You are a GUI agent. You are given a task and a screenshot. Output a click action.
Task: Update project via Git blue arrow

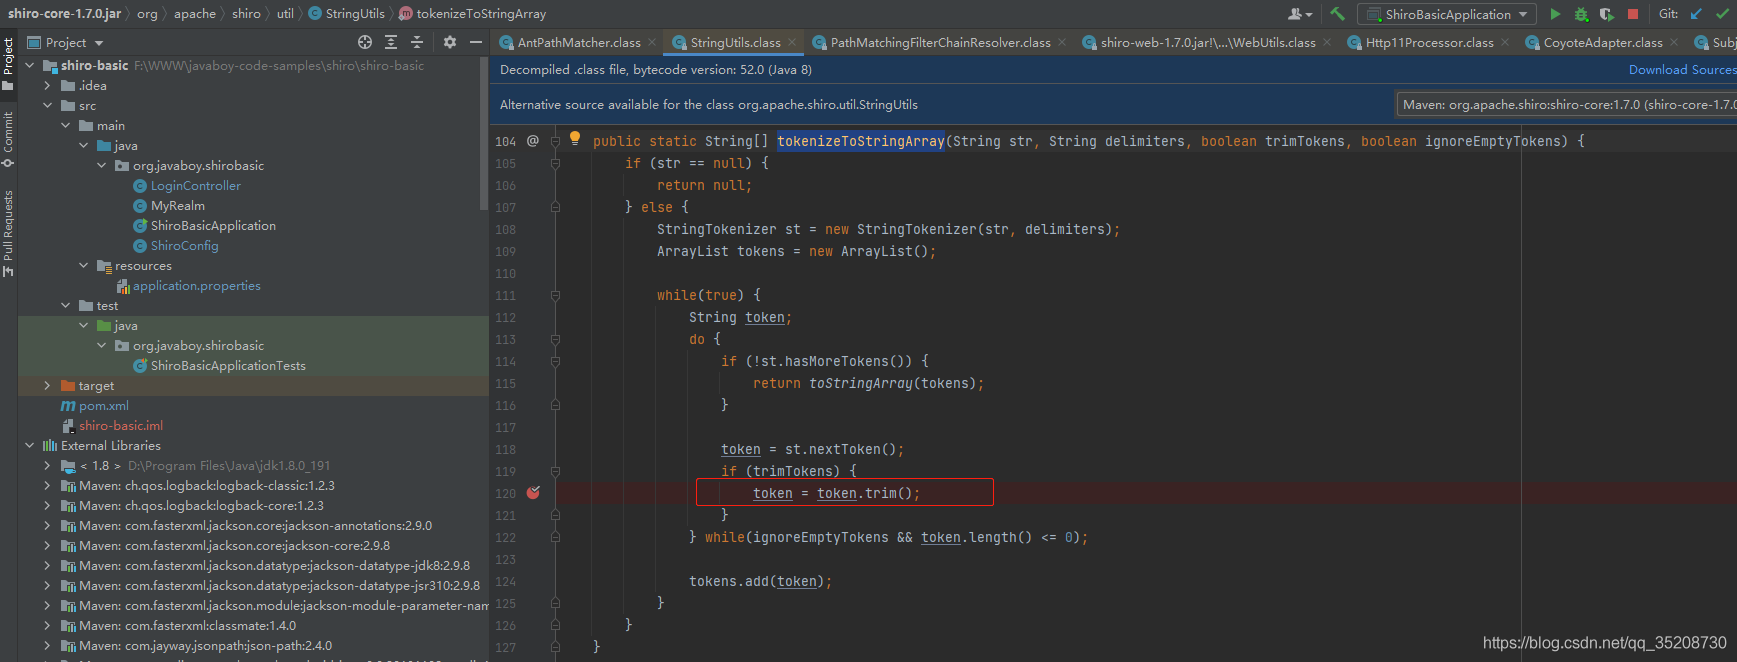pyautogui.click(x=1696, y=14)
